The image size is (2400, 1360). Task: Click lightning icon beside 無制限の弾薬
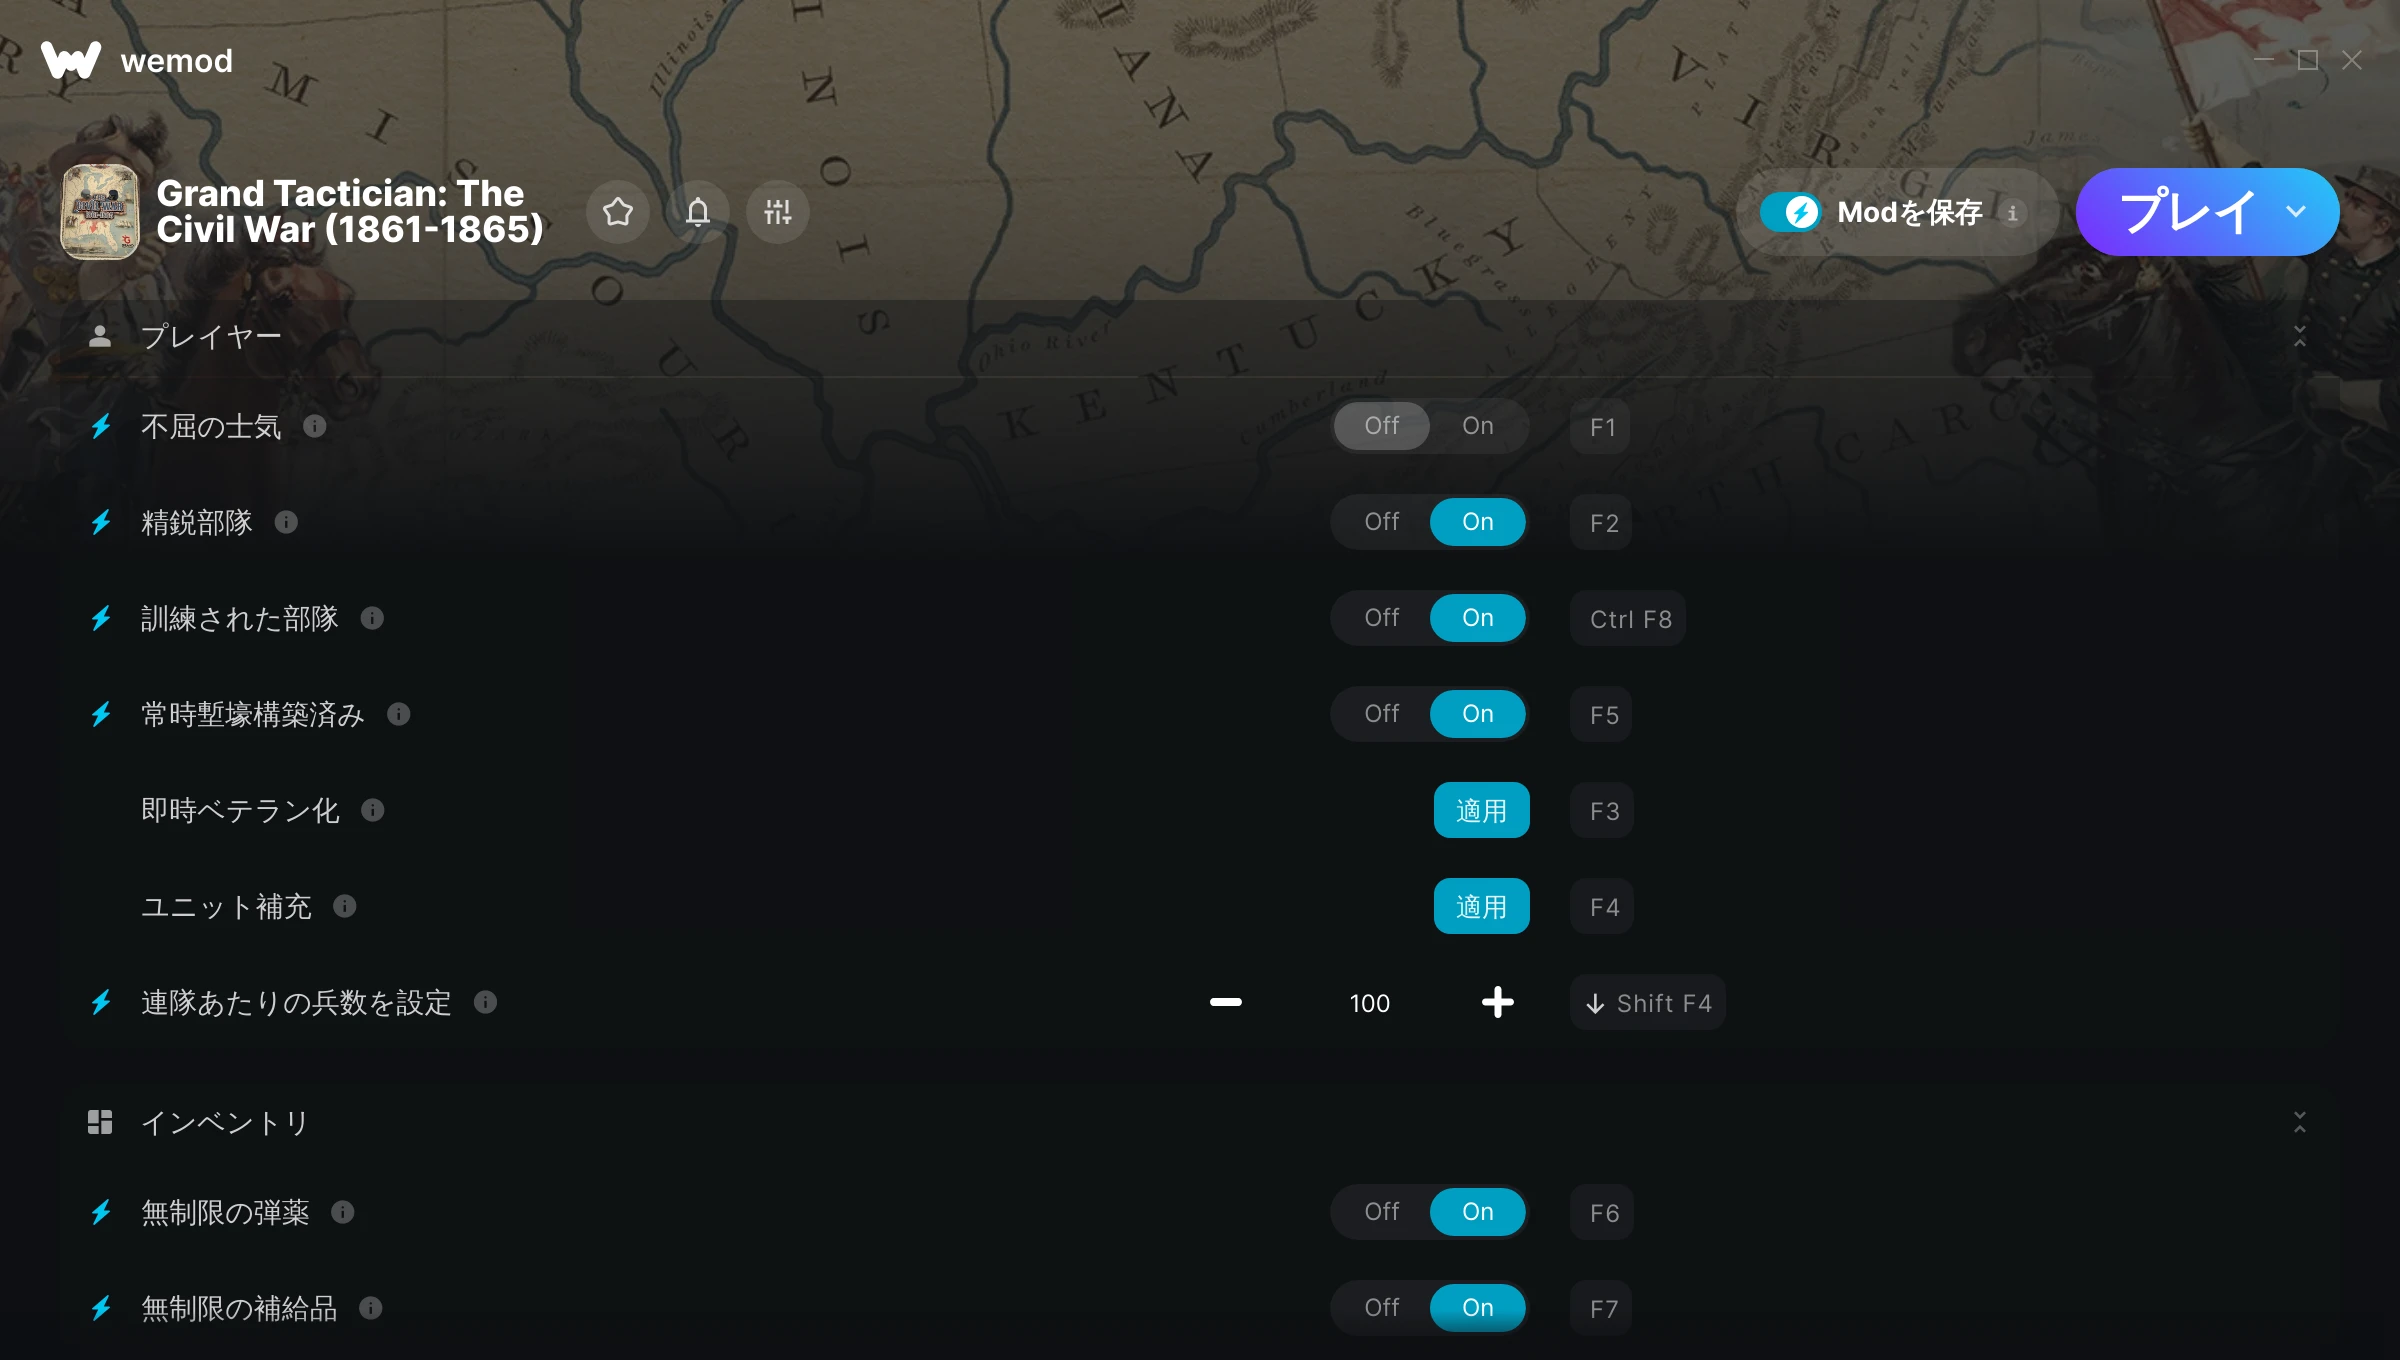(101, 1212)
